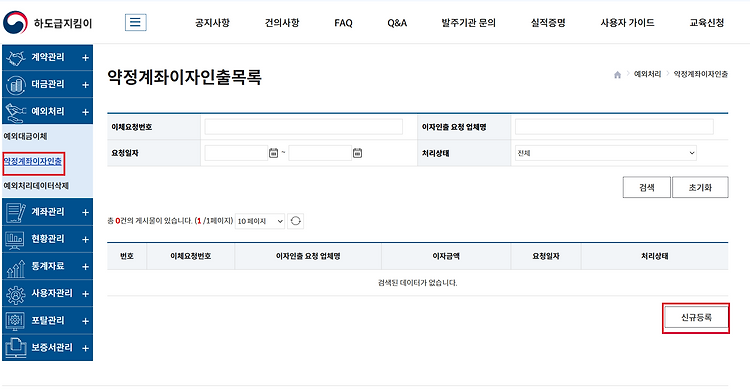The height and width of the screenshot is (390, 750).
Task: Open 사용자 가이드 in top navigation
Action: click(628, 22)
